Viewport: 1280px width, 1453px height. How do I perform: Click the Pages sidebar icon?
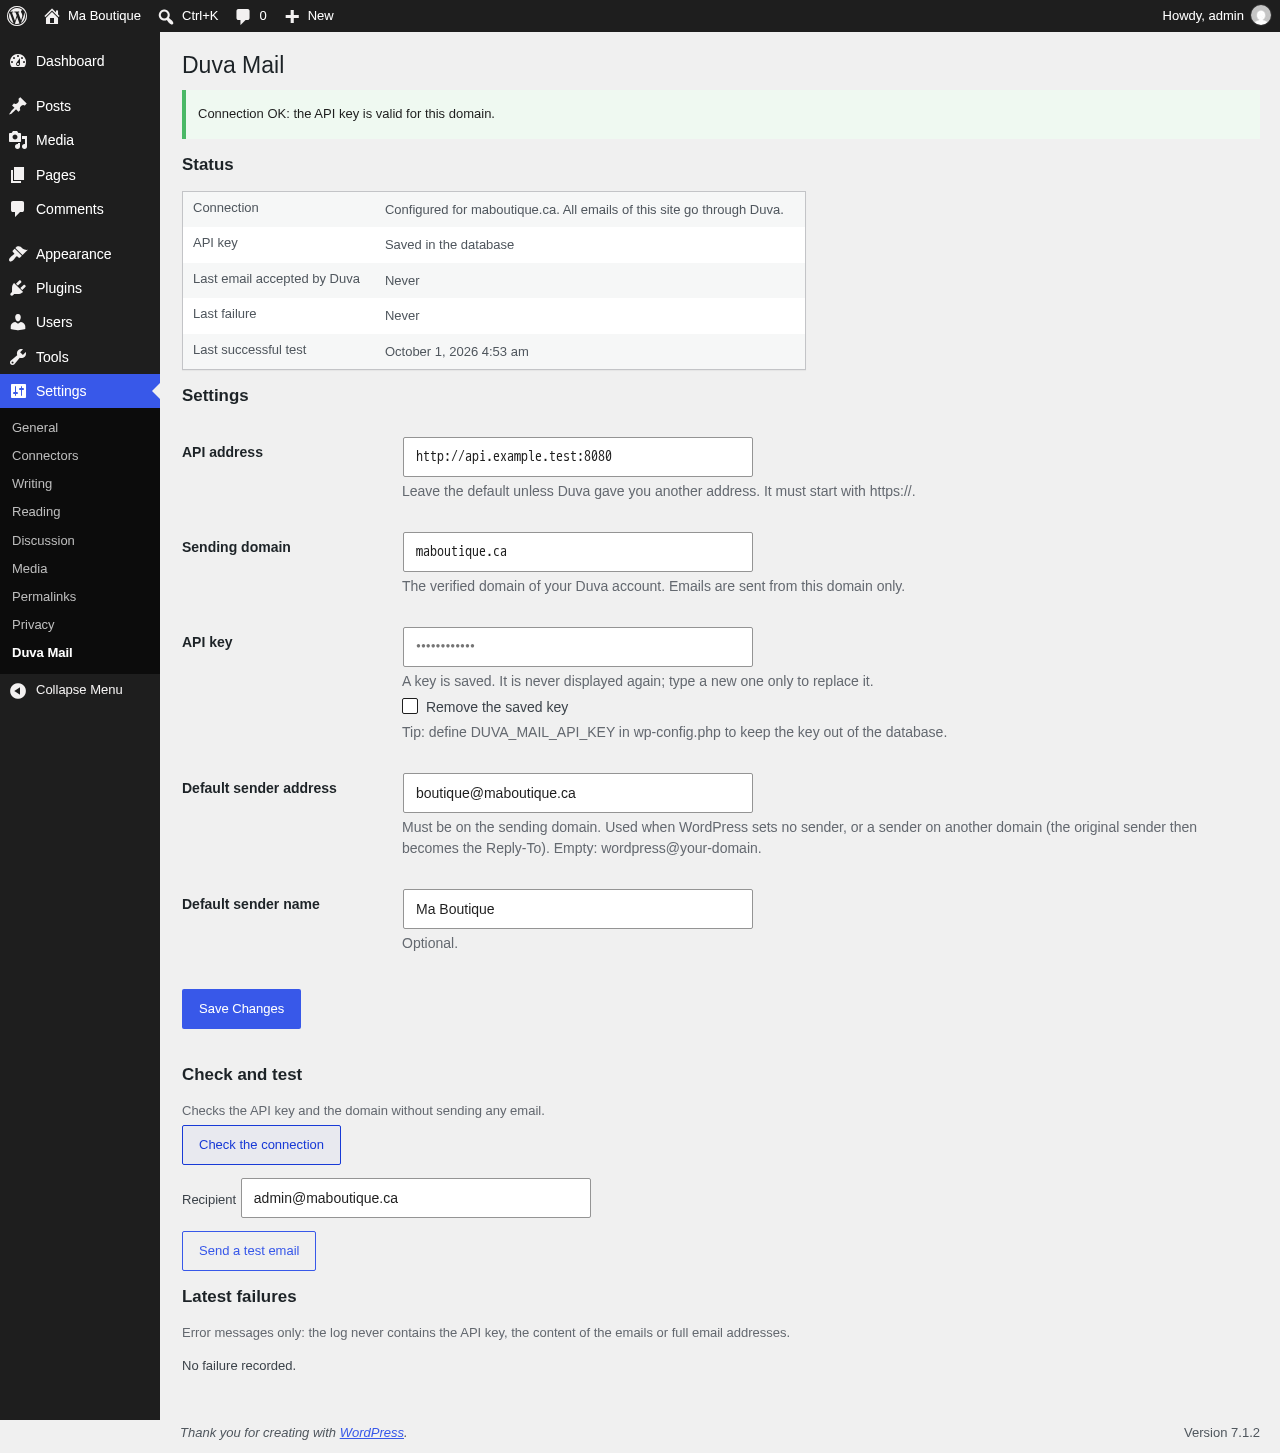point(18,175)
